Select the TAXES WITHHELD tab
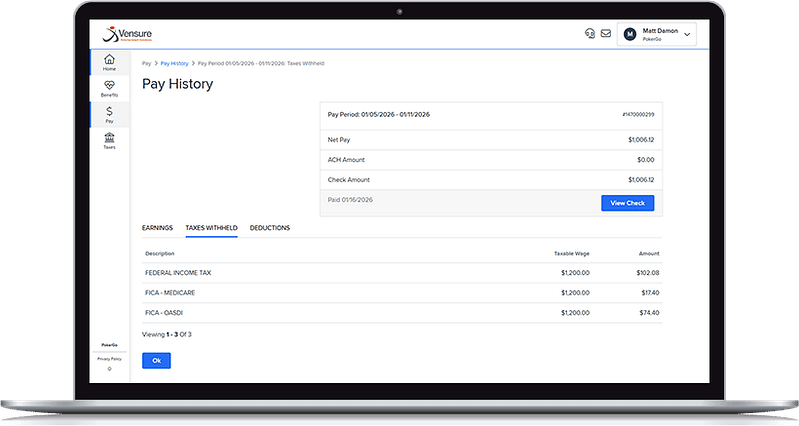 coord(211,228)
